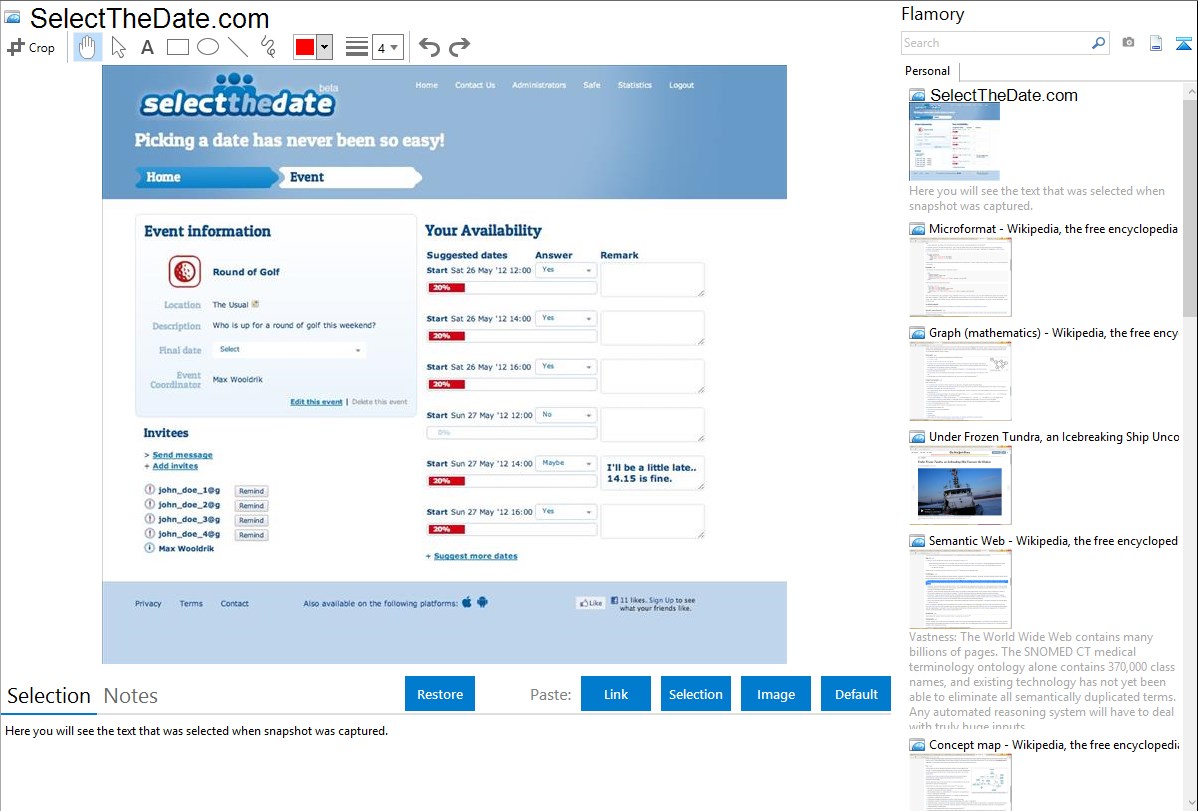1198x811 pixels.
Task: Paste as Link
Action: (x=616, y=694)
